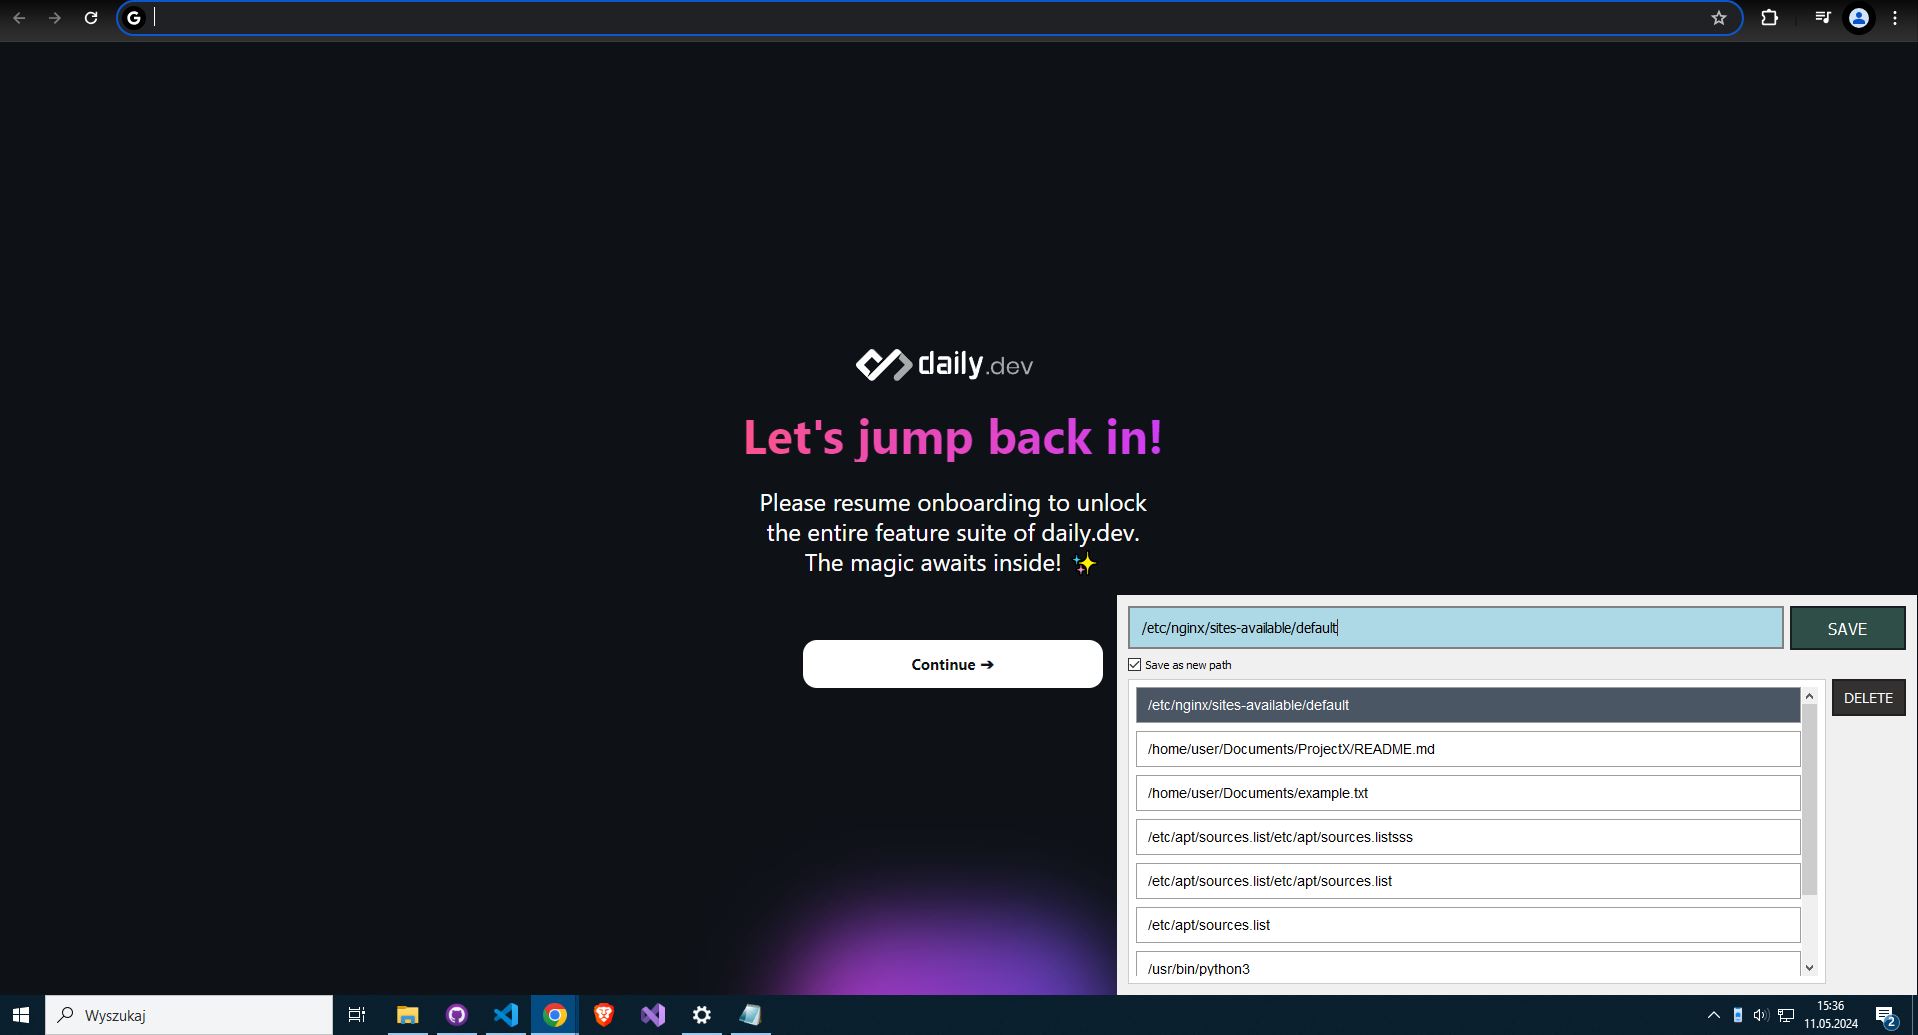The image size is (1918, 1035).
Task: Focus the browser address bar
Action: point(928,18)
